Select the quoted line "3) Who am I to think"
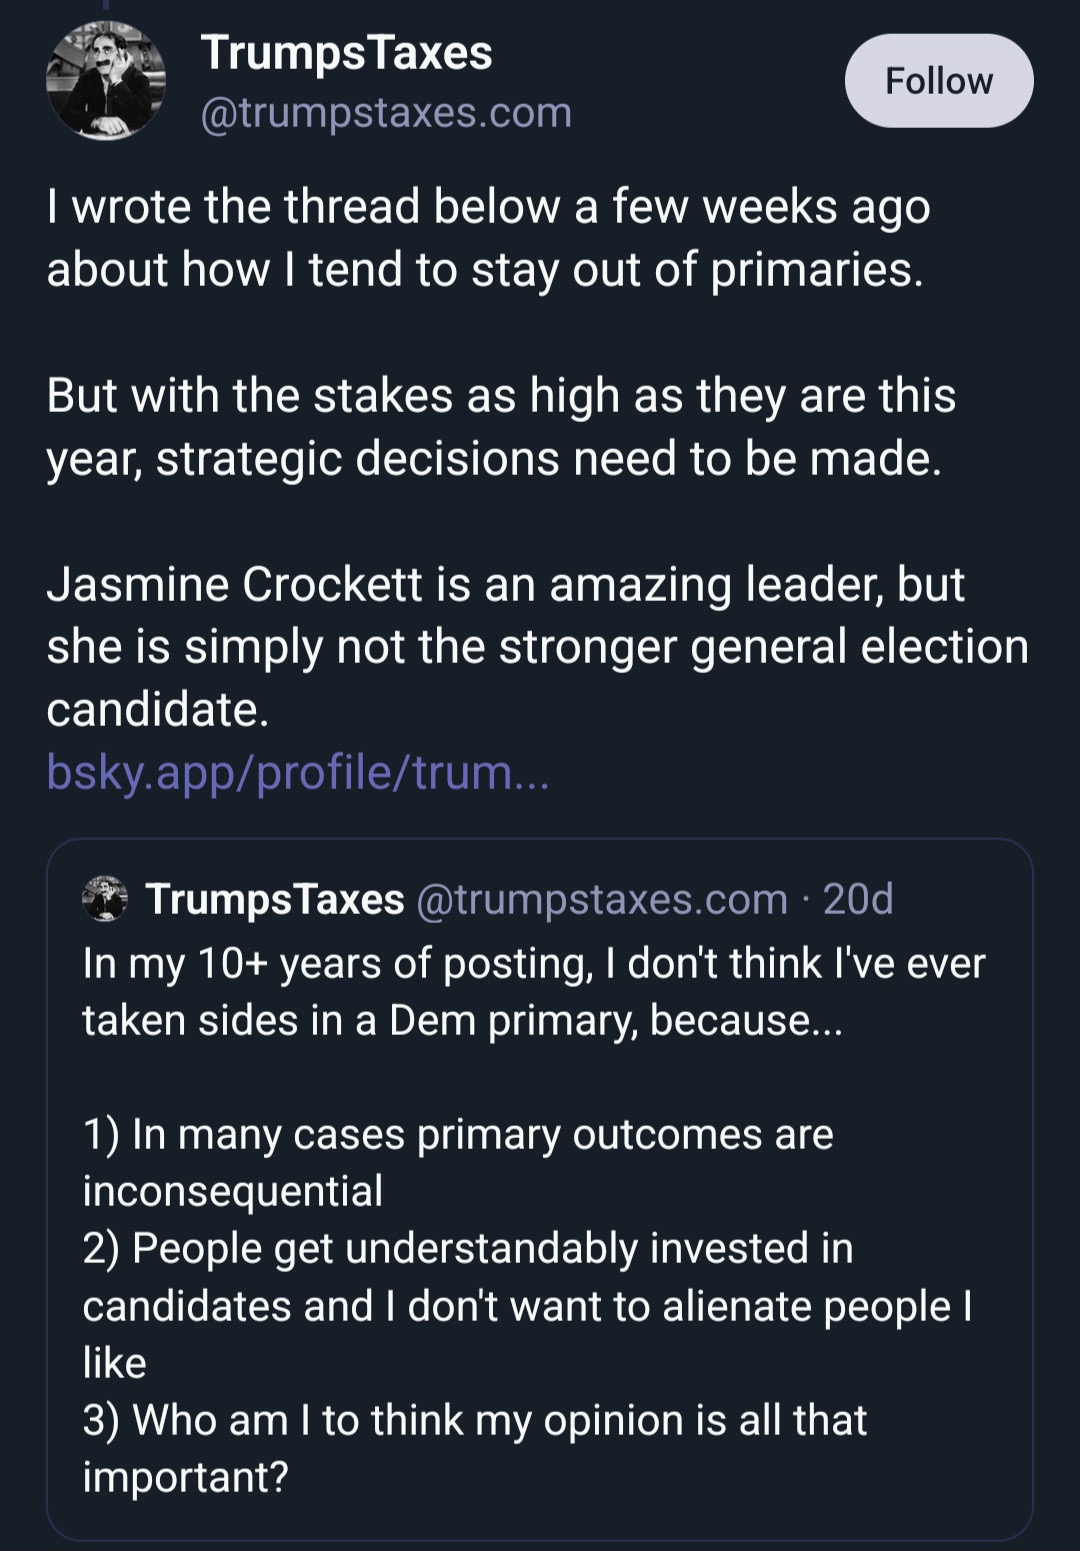This screenshot has height=1551, width=1080. (475, 1420)
